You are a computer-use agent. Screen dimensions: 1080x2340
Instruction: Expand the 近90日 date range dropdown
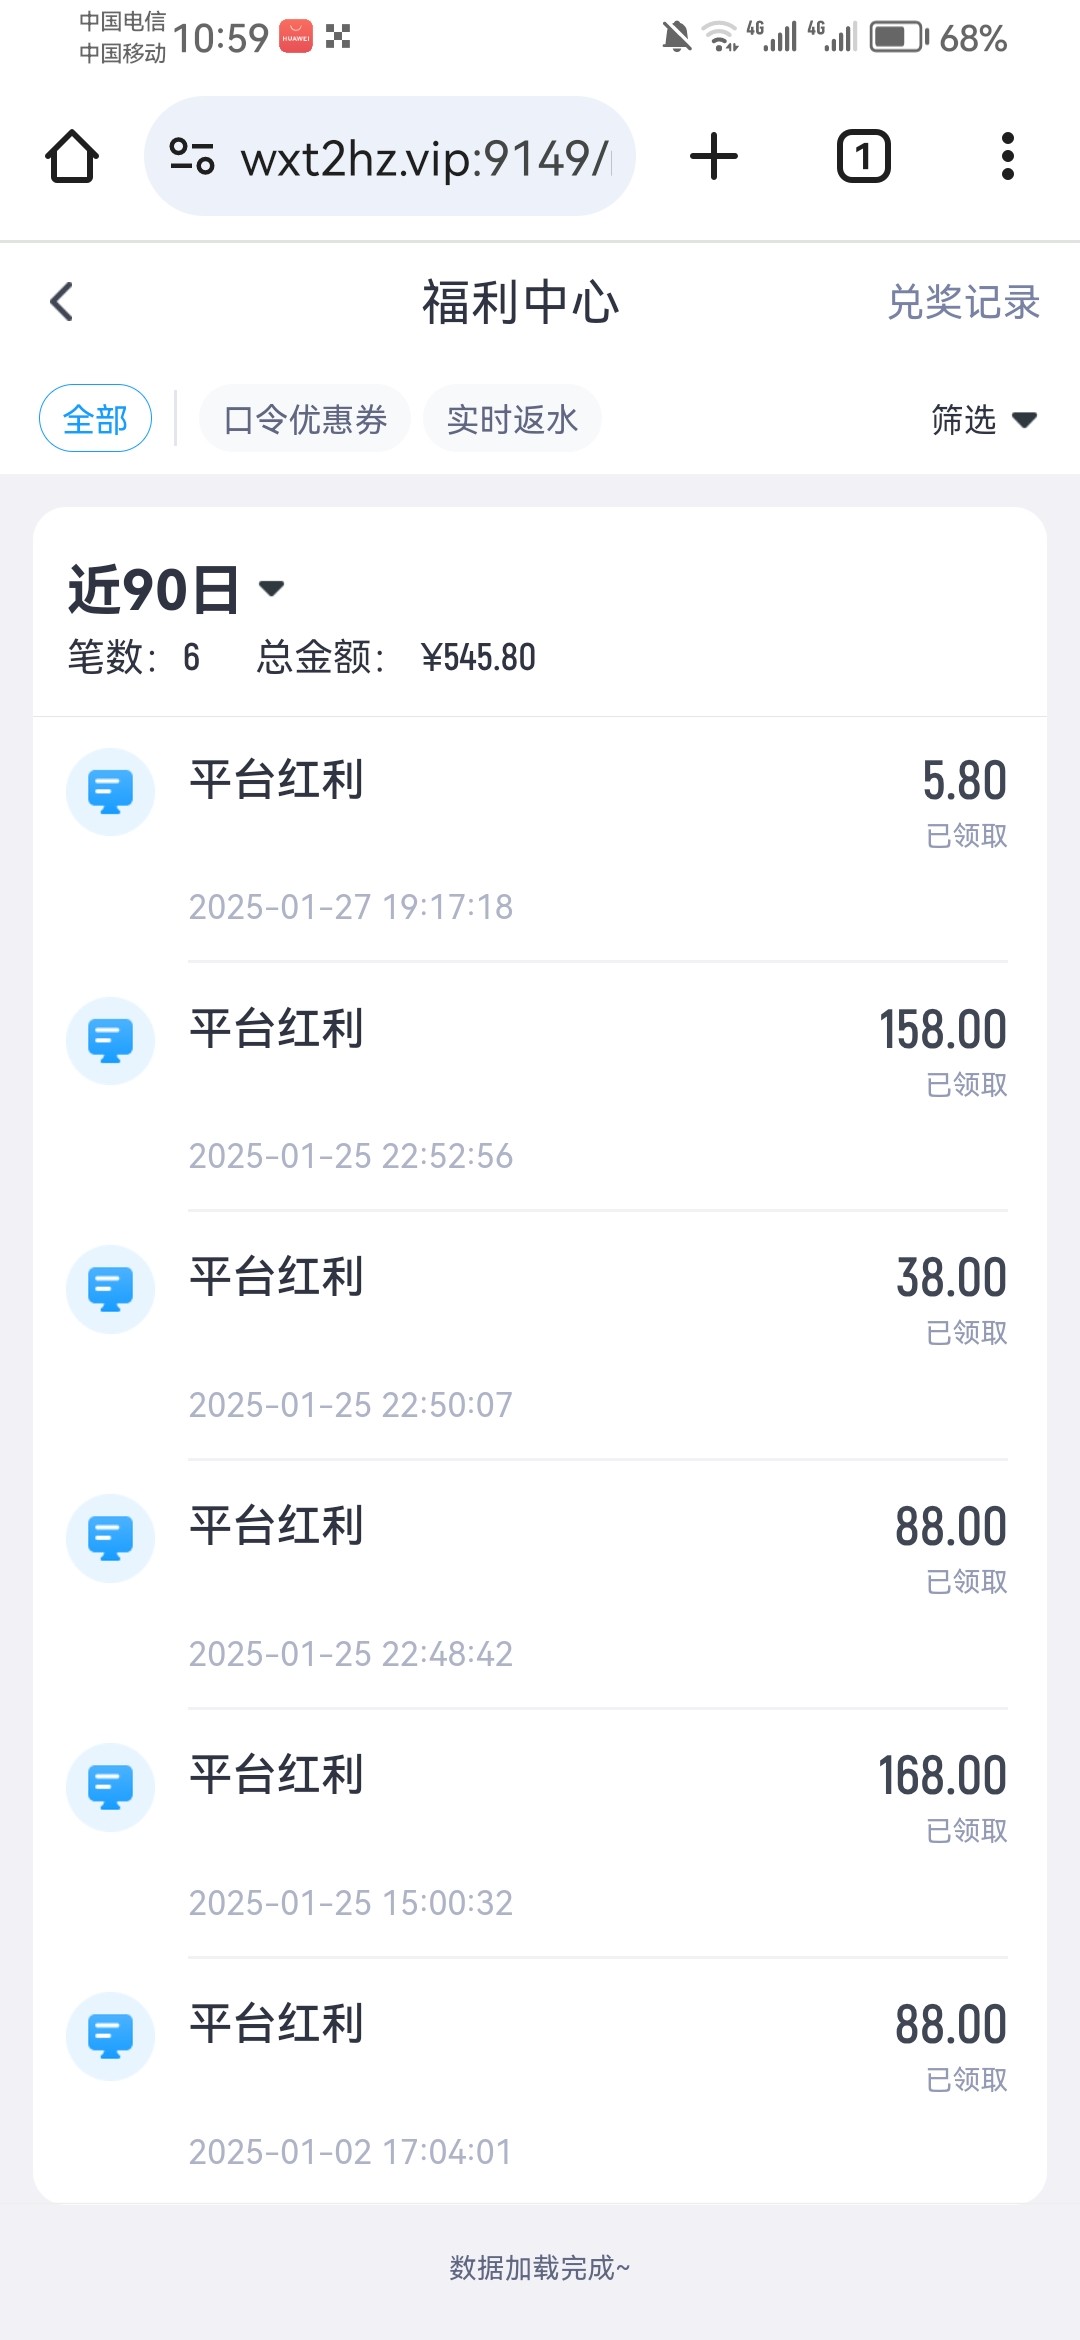[176, 589]
